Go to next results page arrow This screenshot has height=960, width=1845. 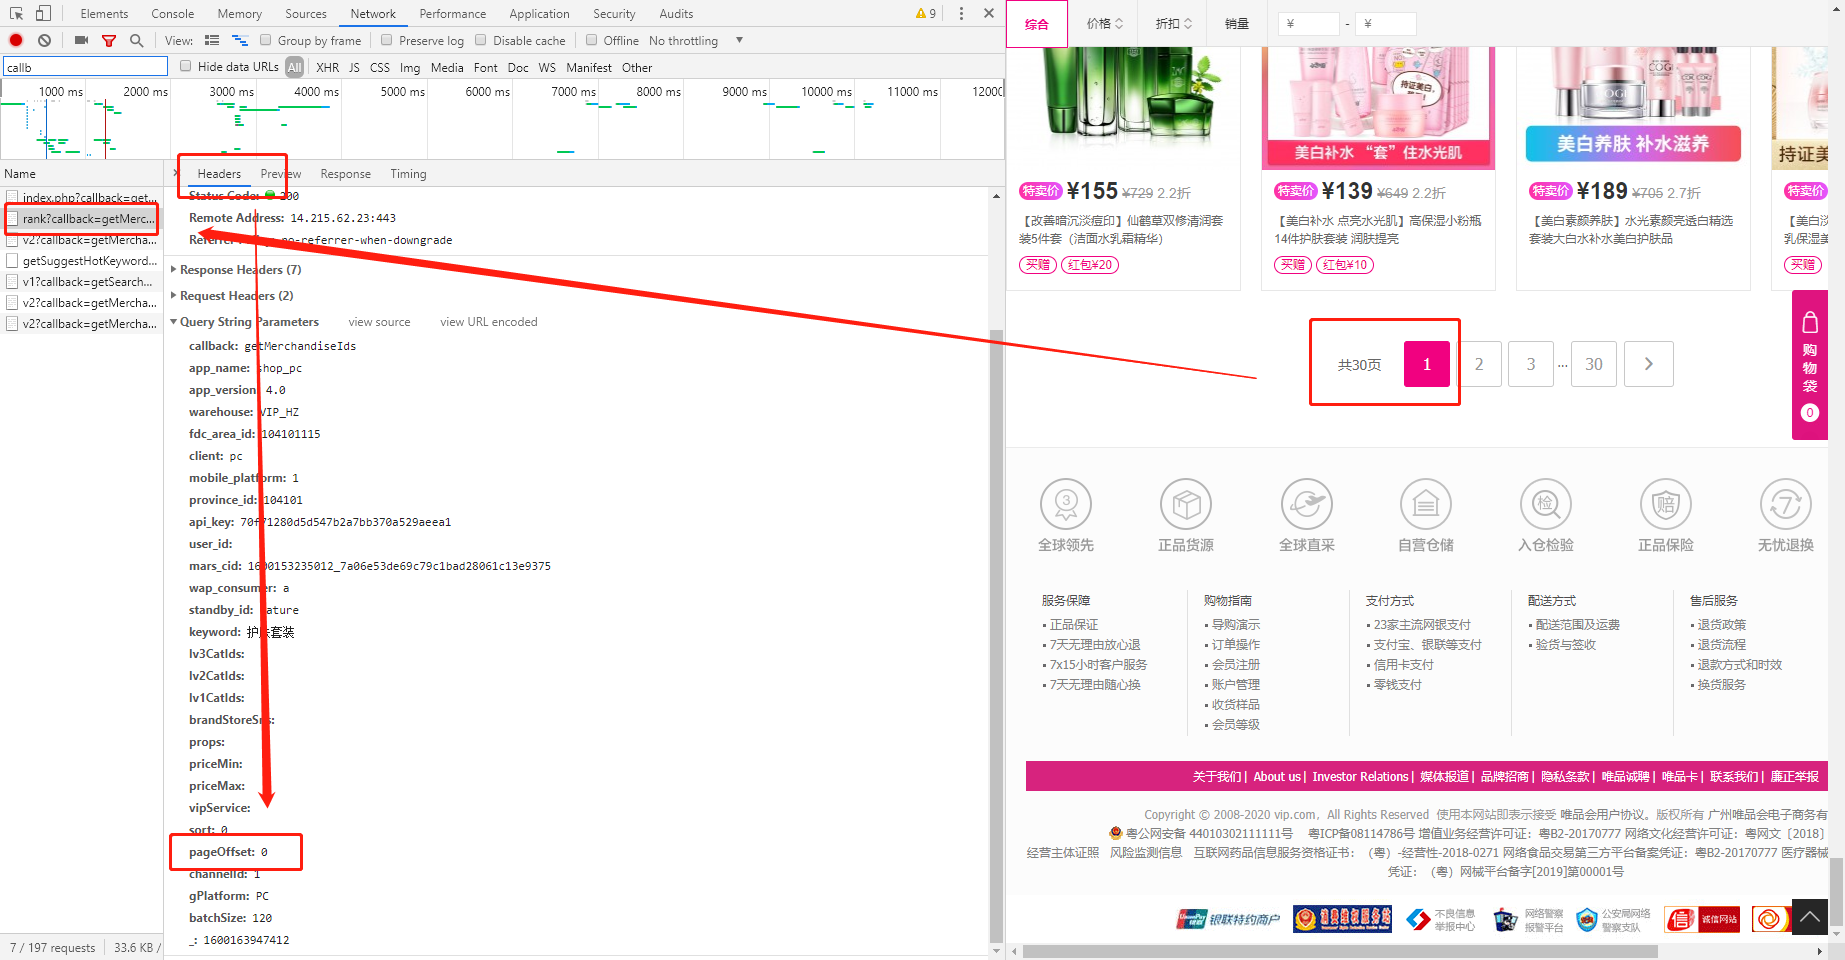coord(1649,364)
